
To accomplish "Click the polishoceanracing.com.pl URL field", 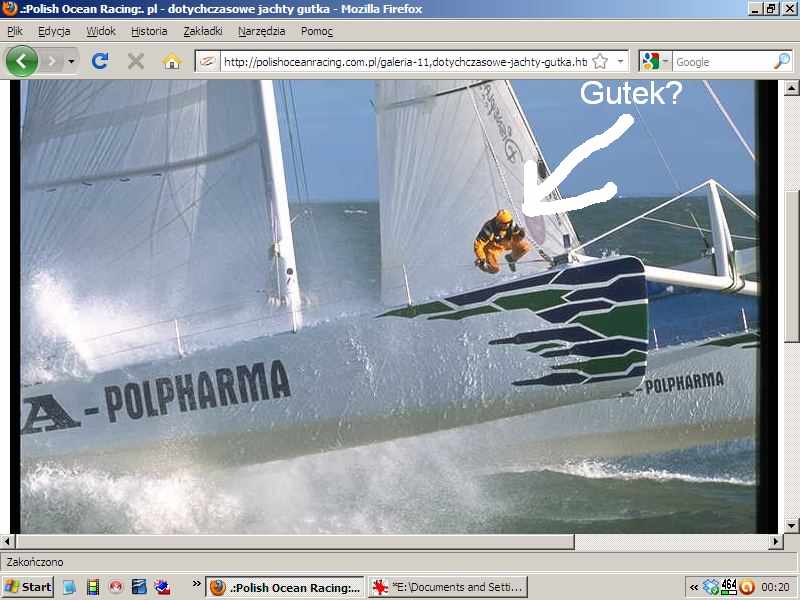I will tap(406, 62).
